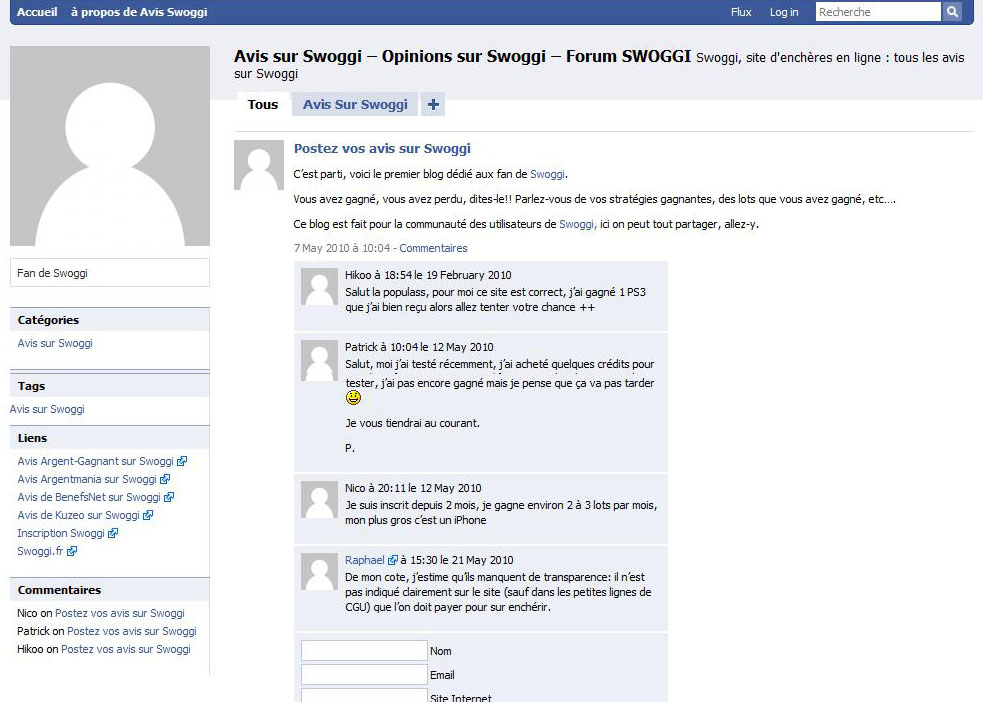Click external link icon next to Raphael
Viewport: 983px width, 702px height.
tap(392, 560)
